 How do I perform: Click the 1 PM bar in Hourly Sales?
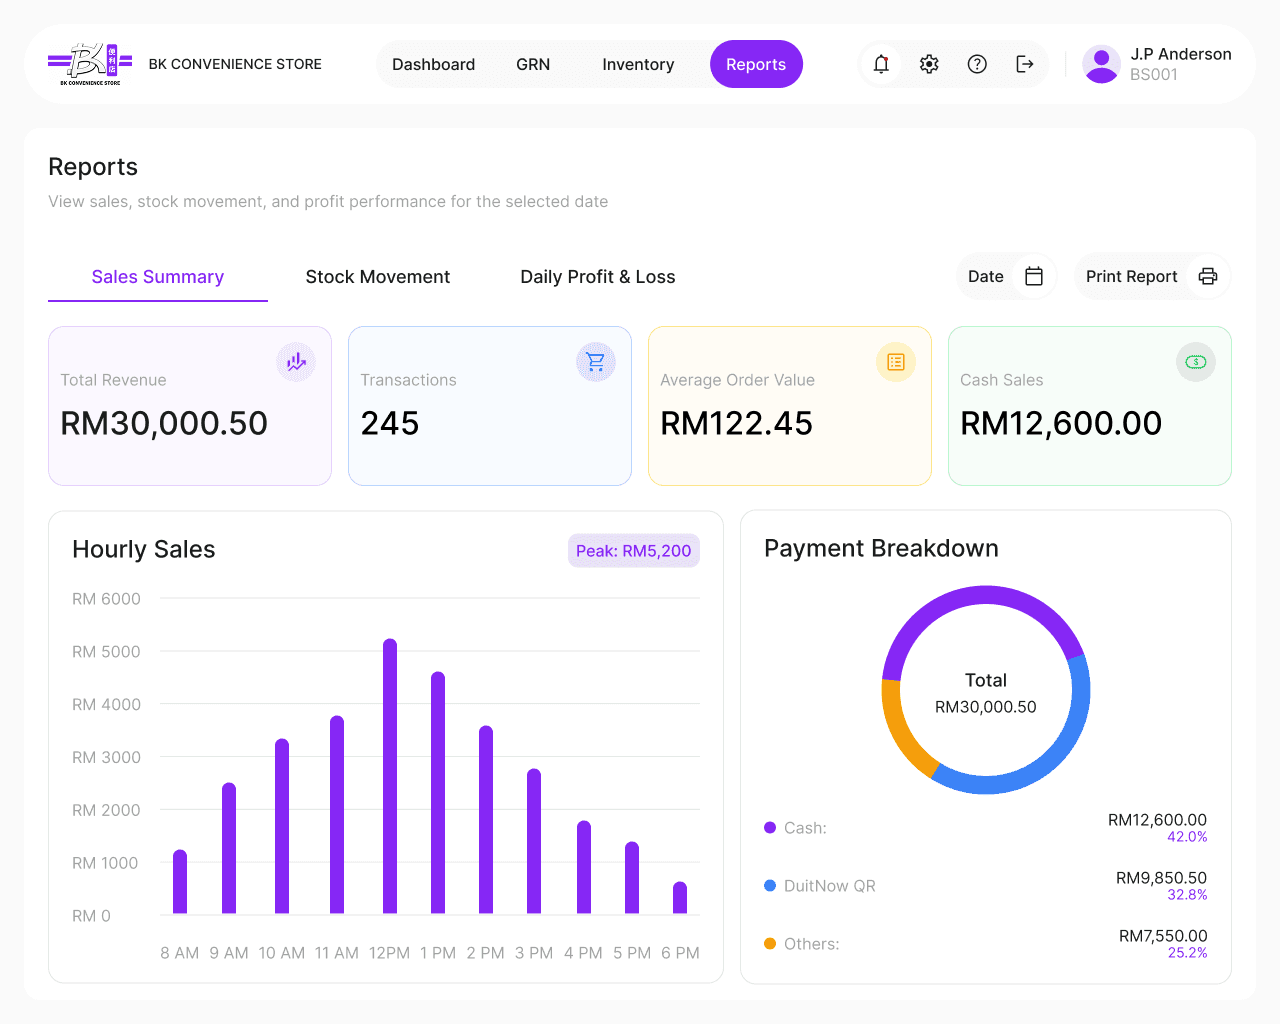pyautogui.click(x=438, y=793)
